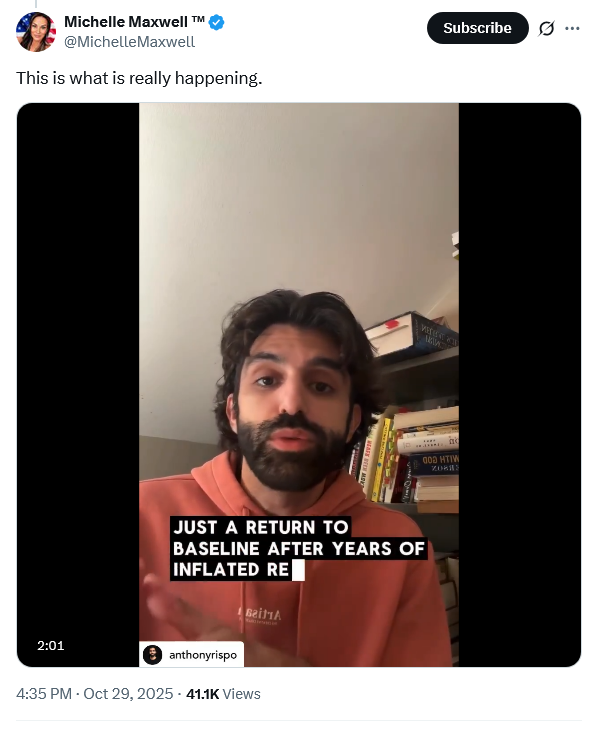Open the Grok explain-post slashed-circle icon
Image resolution: width=598 pixels, height=729 pixels.
[x=546, y=28]
